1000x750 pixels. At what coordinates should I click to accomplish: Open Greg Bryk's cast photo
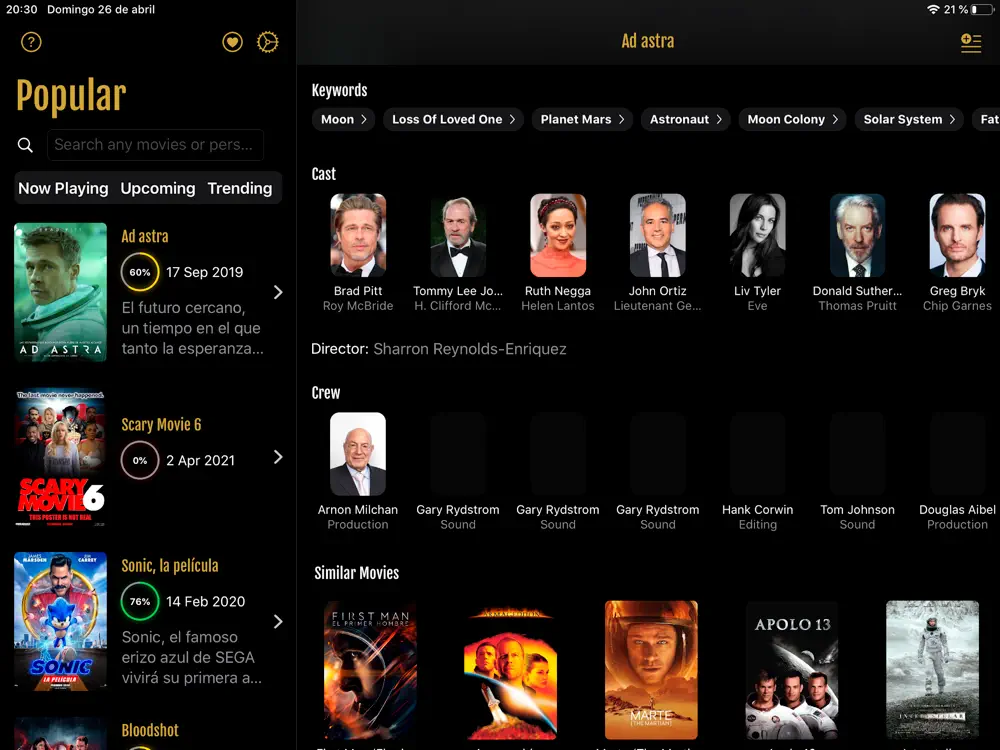tap(957, 235)
